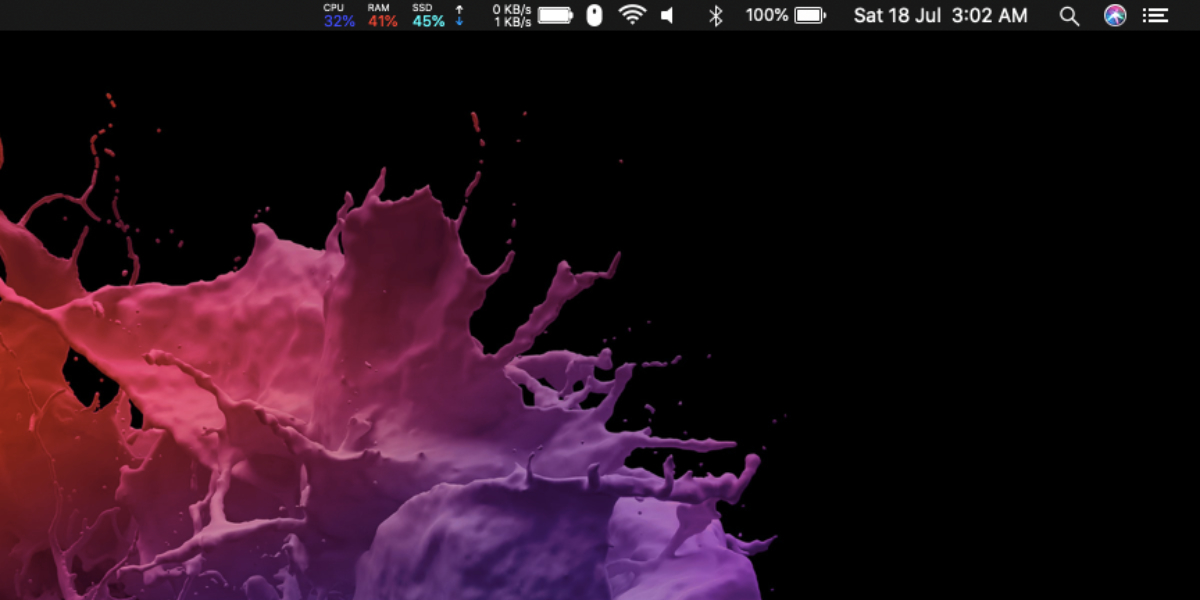
Task: Click the Magic Mouse status icon
Action: pos(594,15)
